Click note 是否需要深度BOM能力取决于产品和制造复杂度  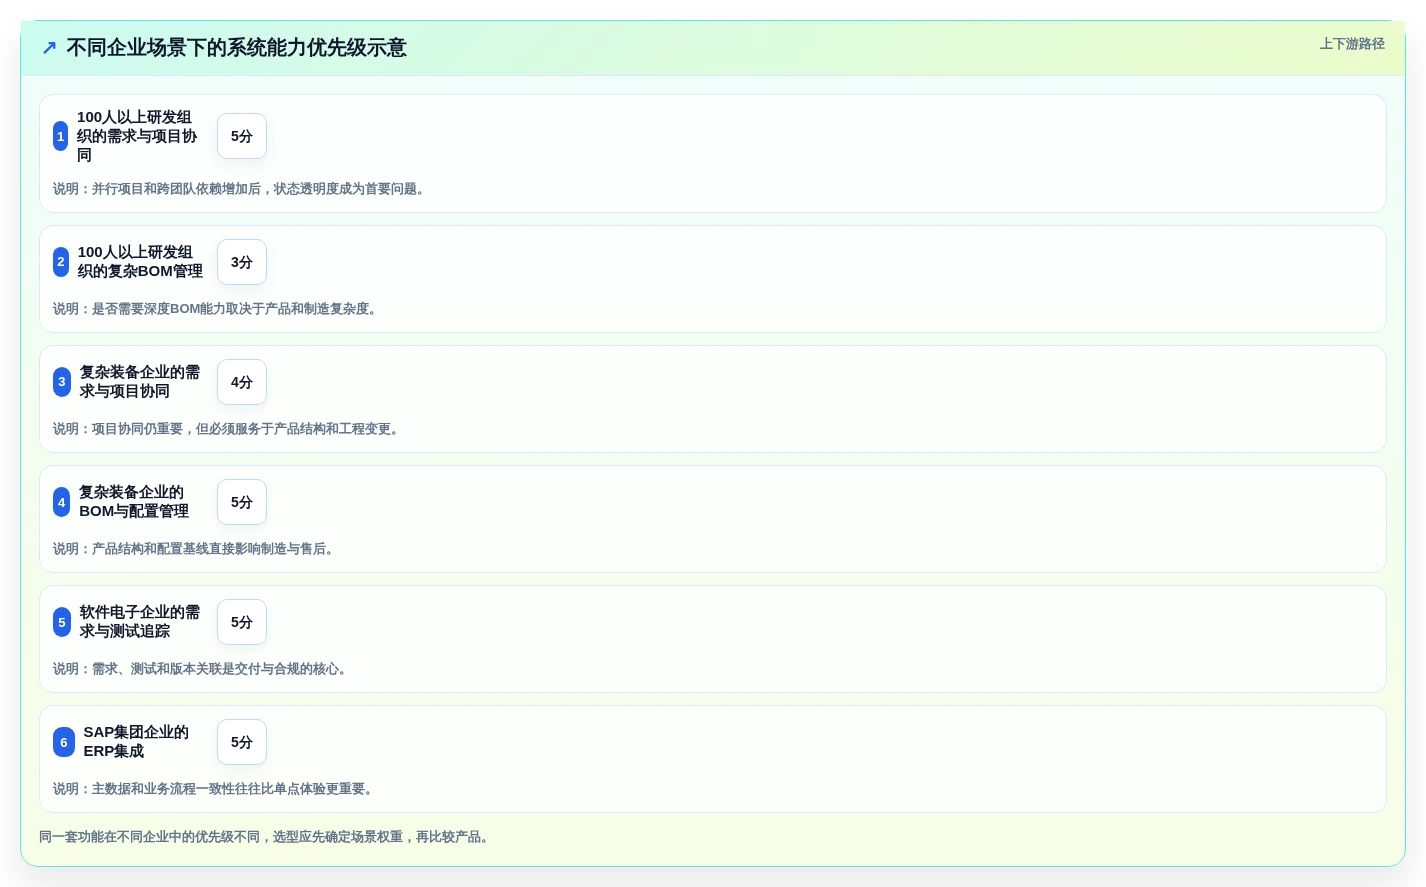click(218, 309)
